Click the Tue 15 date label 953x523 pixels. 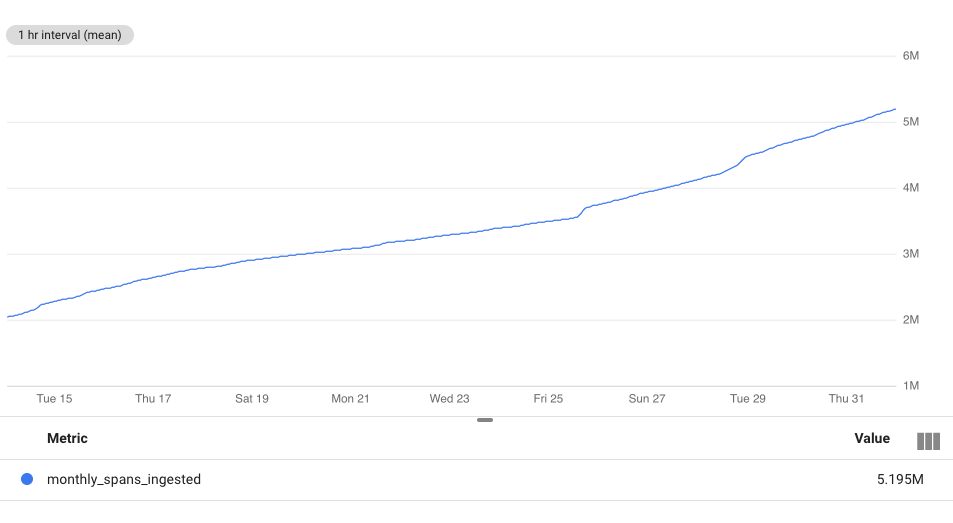54,398
